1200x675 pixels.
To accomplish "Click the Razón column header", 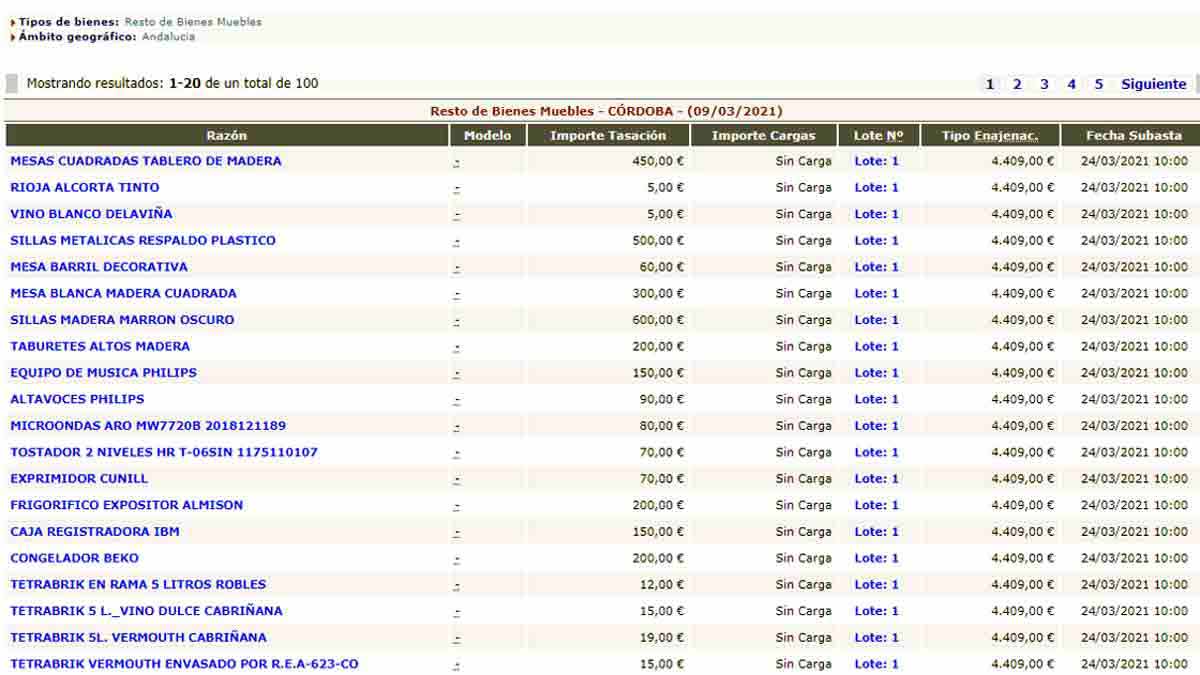I will (x=226, y=135).
